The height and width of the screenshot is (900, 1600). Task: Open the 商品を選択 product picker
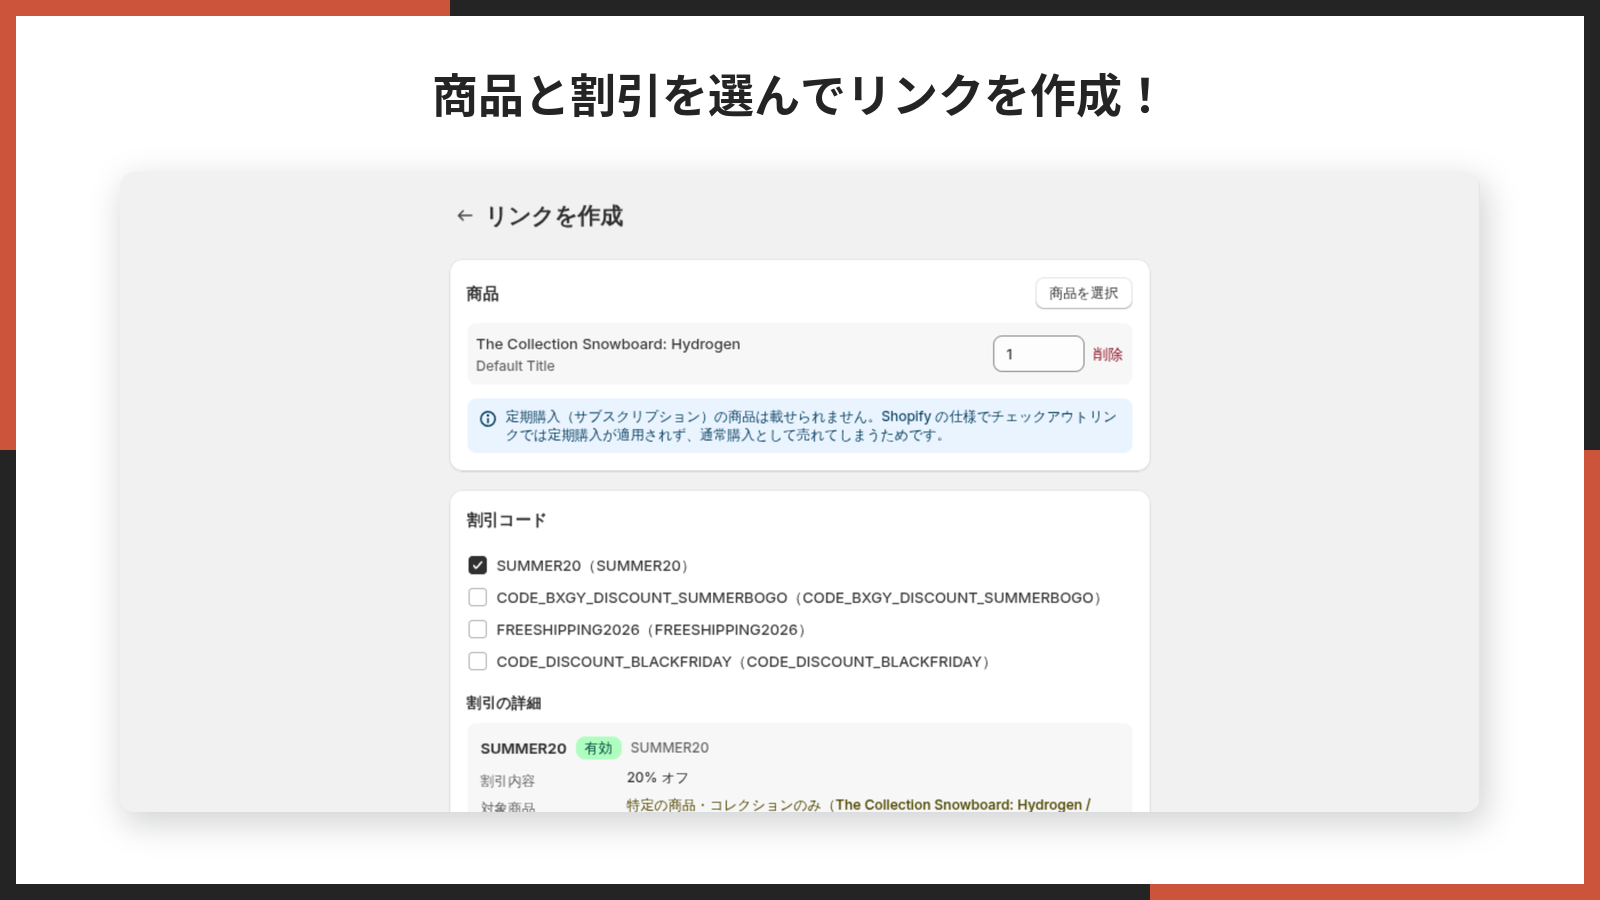[1084, 293]
